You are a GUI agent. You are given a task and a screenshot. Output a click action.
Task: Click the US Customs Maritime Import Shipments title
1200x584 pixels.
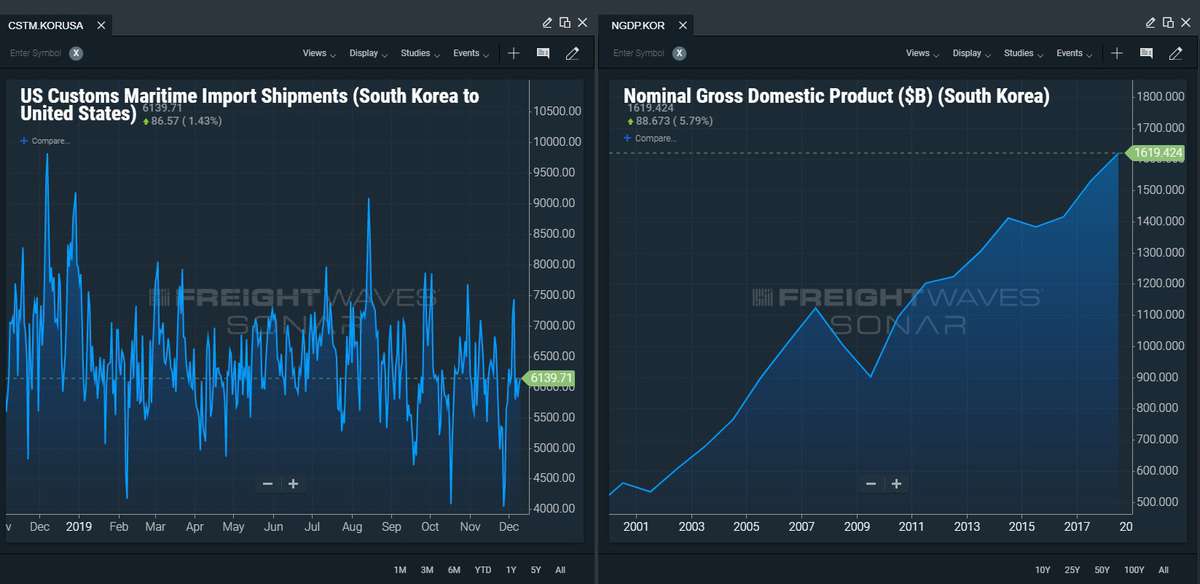pos(249,105)
